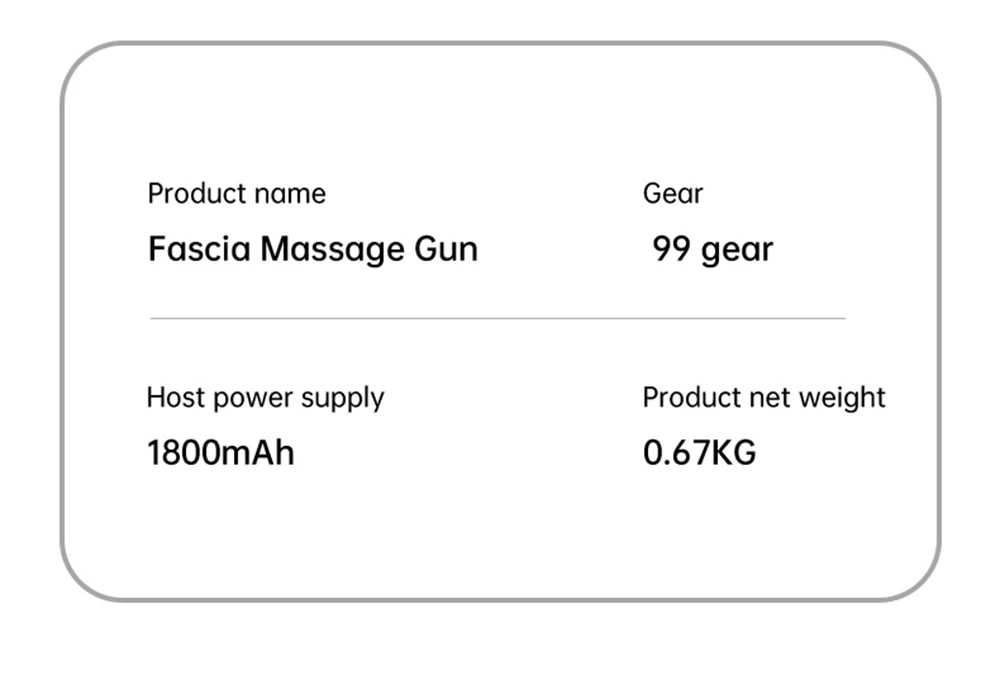Select the "1800mAh" battery value

point(220,453)
